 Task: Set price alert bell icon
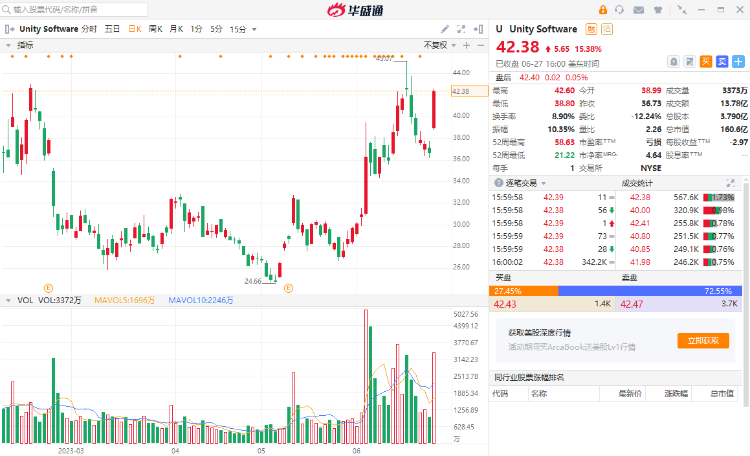tap(673, 62)
